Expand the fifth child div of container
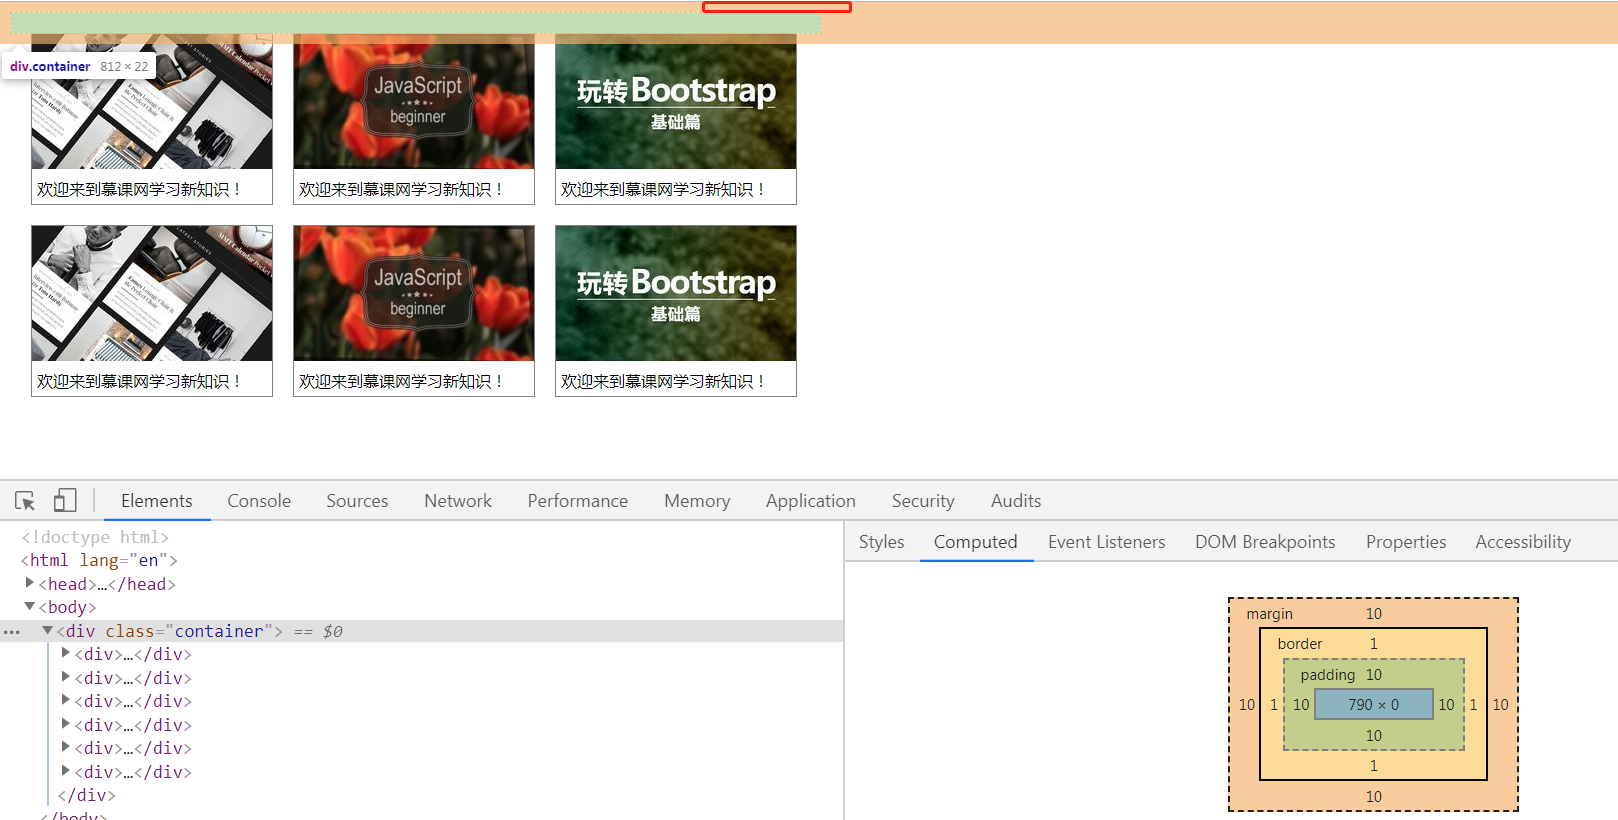The width and height of the screenshot is (1618, 820). pyautogui.click(x=66, y=748)
